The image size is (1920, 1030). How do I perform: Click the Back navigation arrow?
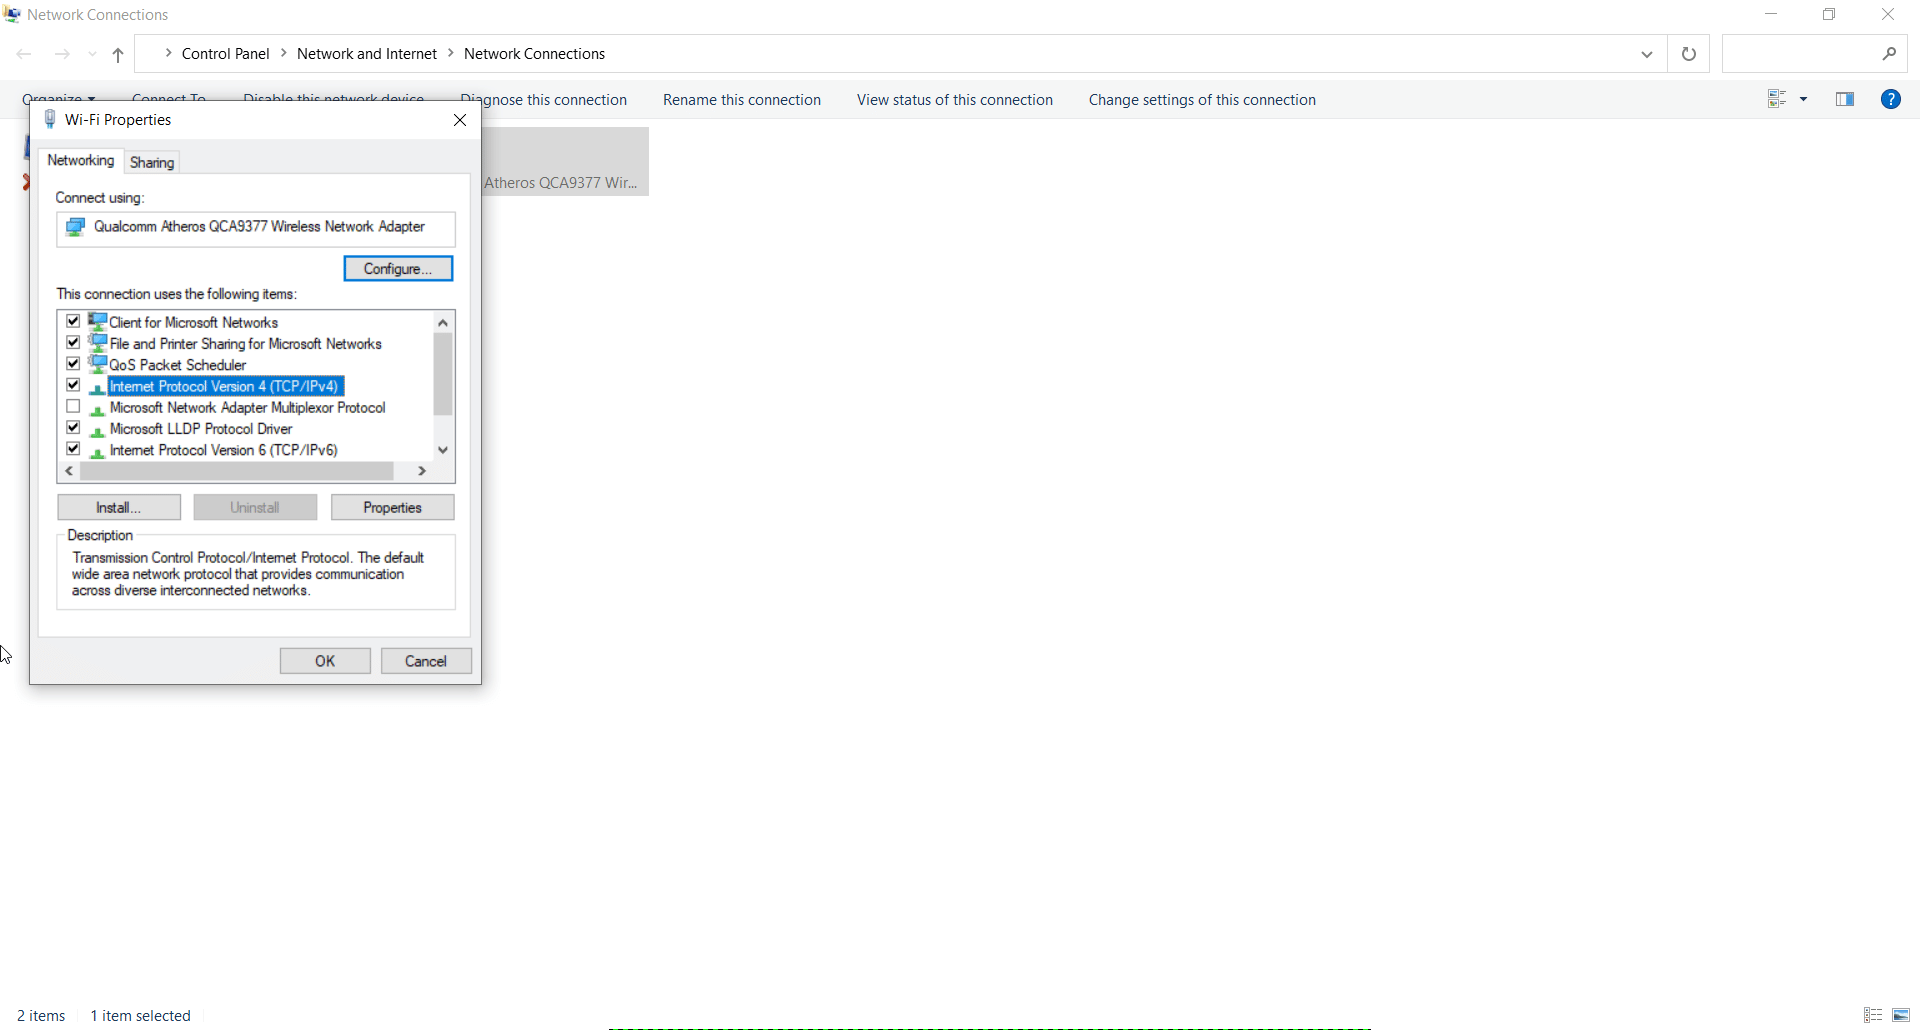coord(24,54)
